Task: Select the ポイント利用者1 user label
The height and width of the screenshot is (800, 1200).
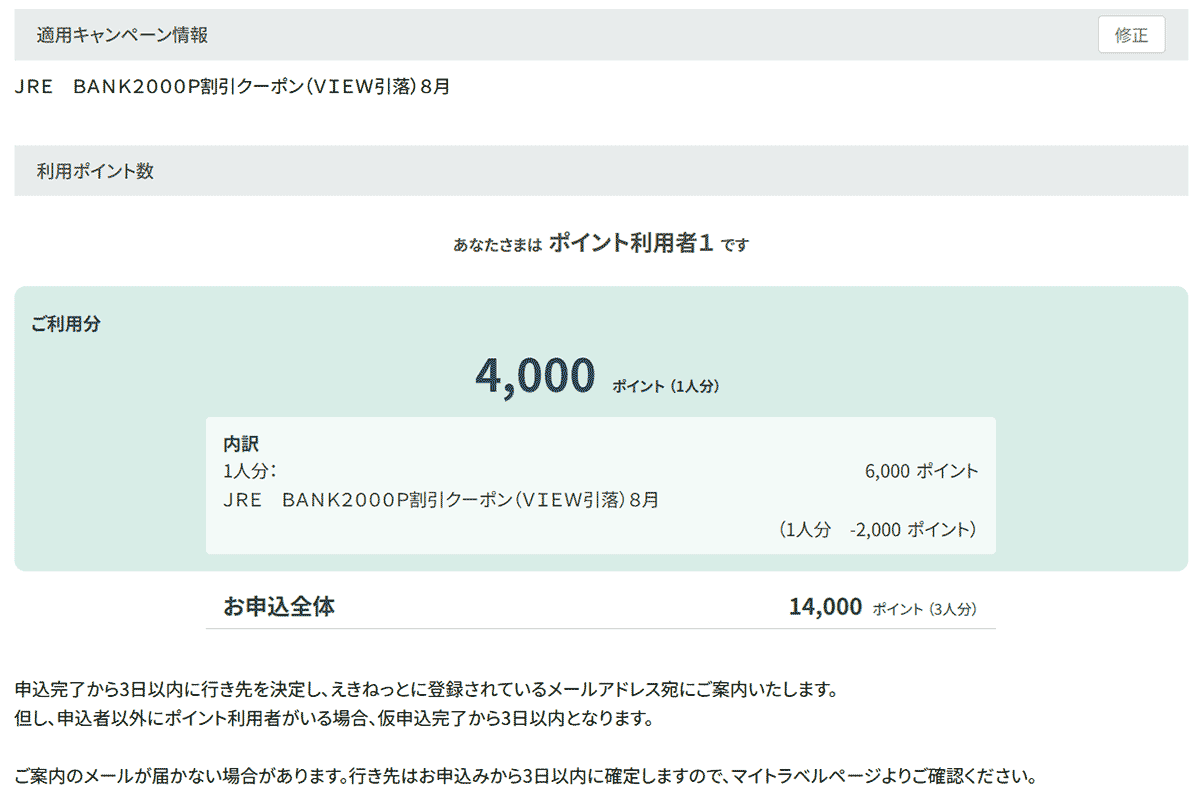Action: [631, 240]
